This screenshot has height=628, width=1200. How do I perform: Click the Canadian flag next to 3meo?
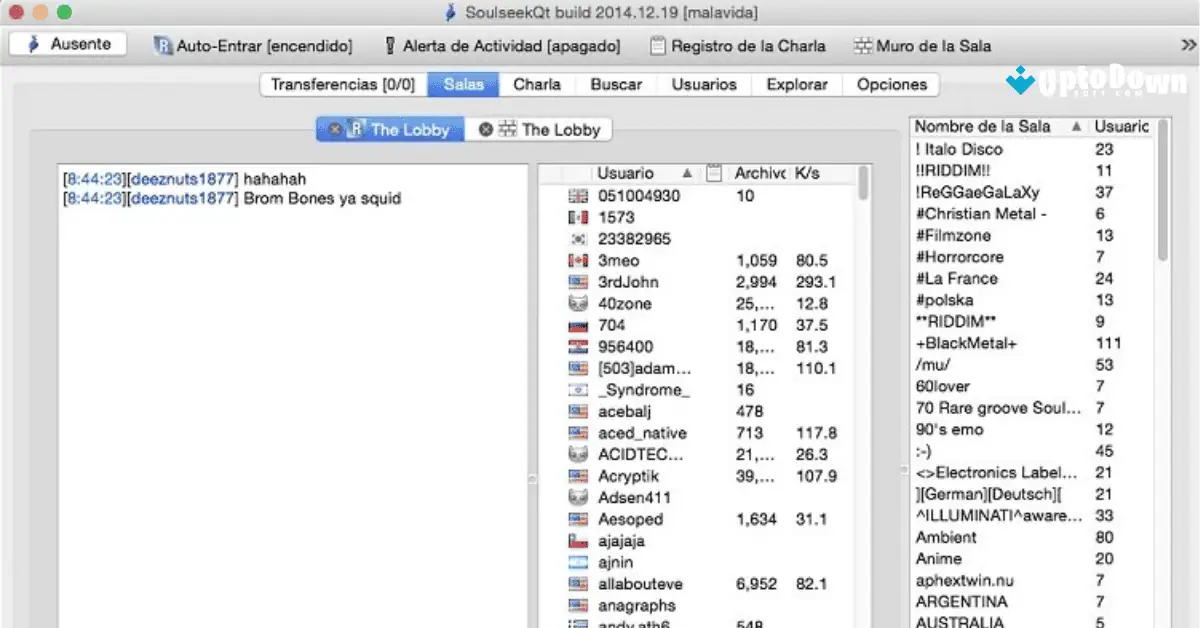(x=578, y=260)
